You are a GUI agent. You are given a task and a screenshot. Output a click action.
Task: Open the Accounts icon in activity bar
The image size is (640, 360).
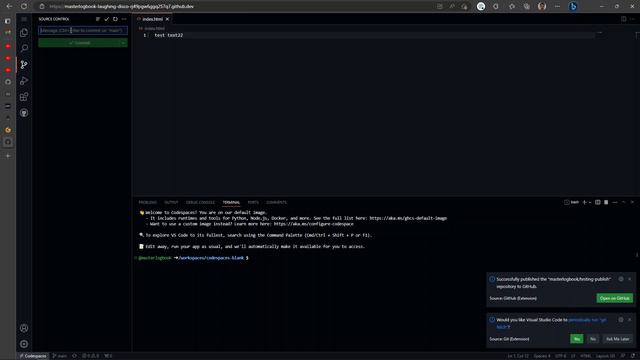point(24,328)
